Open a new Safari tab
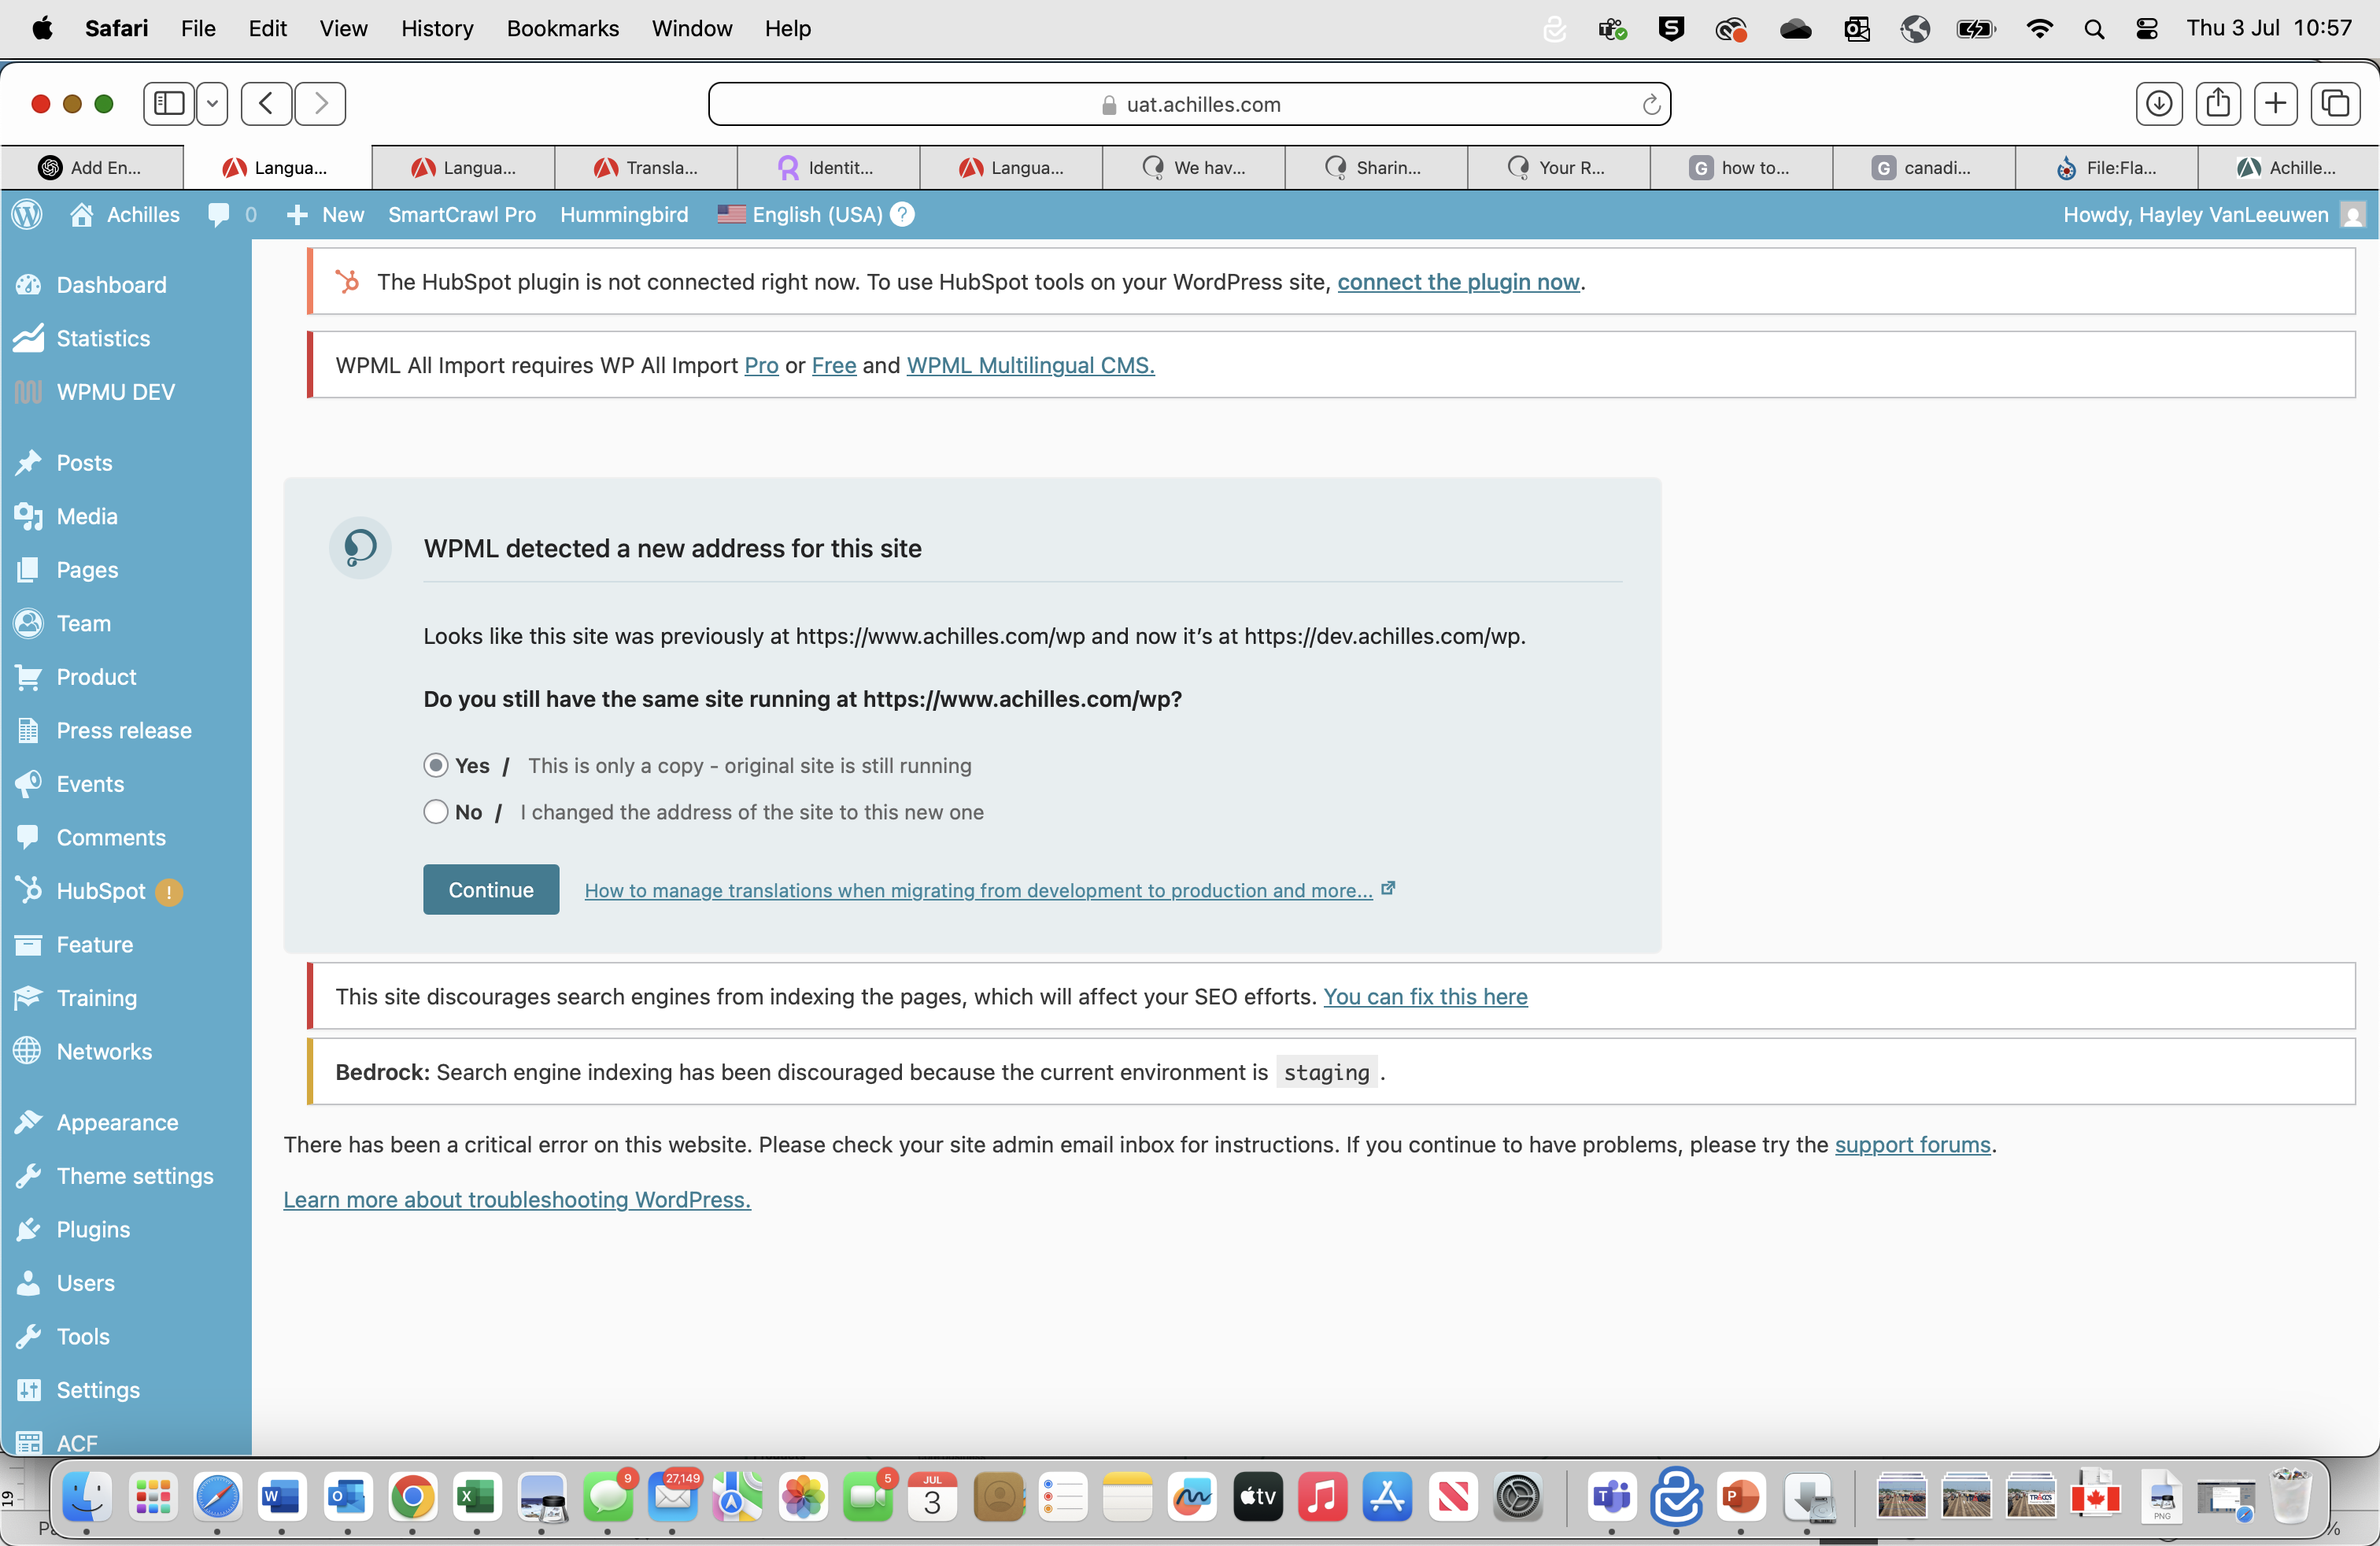2380x1546 pixels. 2276,103
